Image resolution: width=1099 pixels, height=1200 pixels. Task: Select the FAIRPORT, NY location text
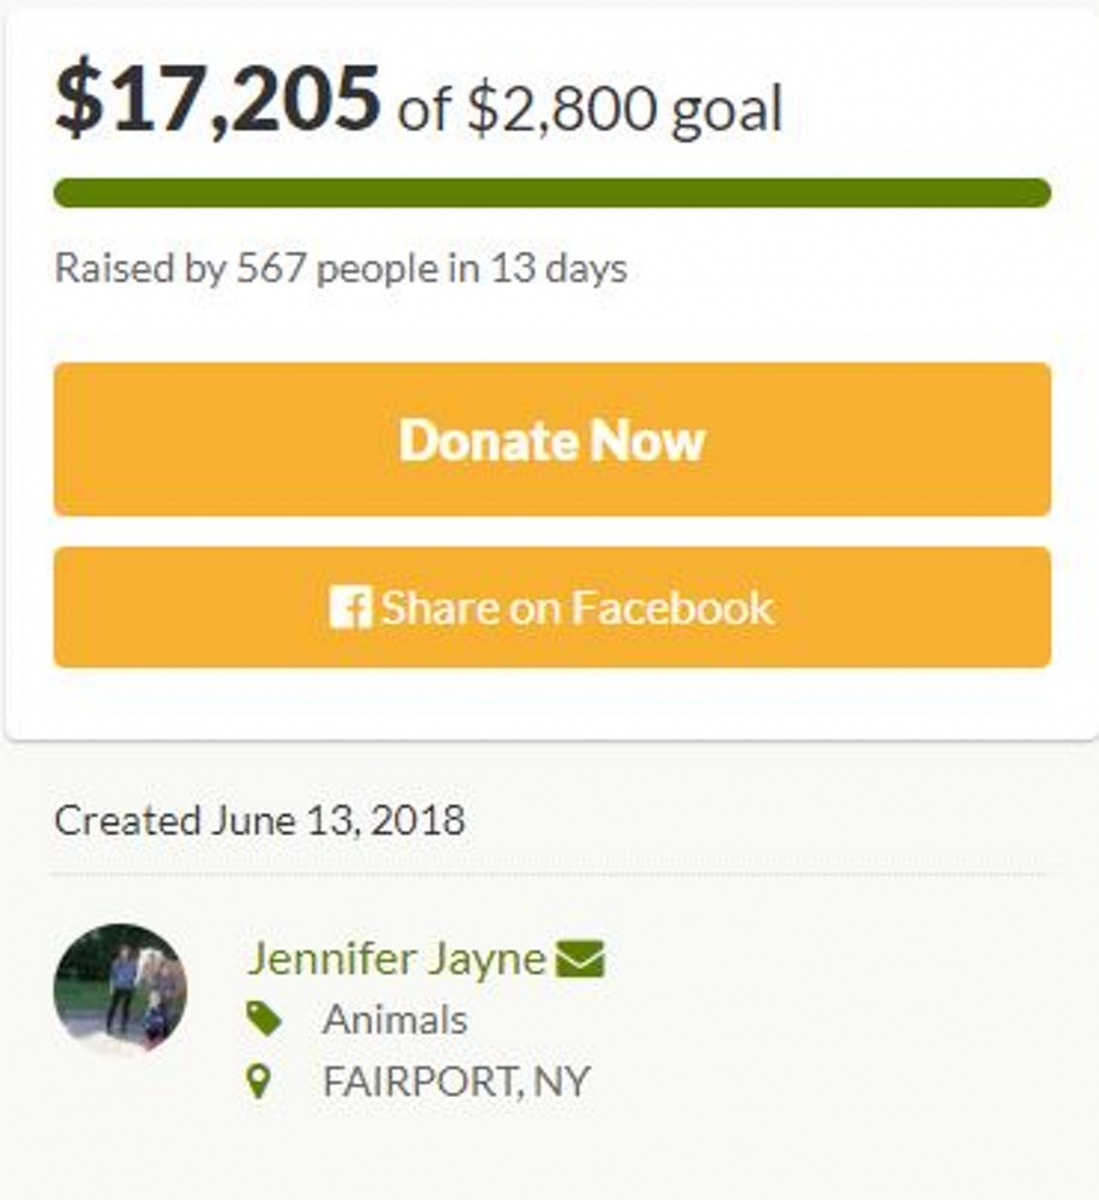tap(455, 1079)
